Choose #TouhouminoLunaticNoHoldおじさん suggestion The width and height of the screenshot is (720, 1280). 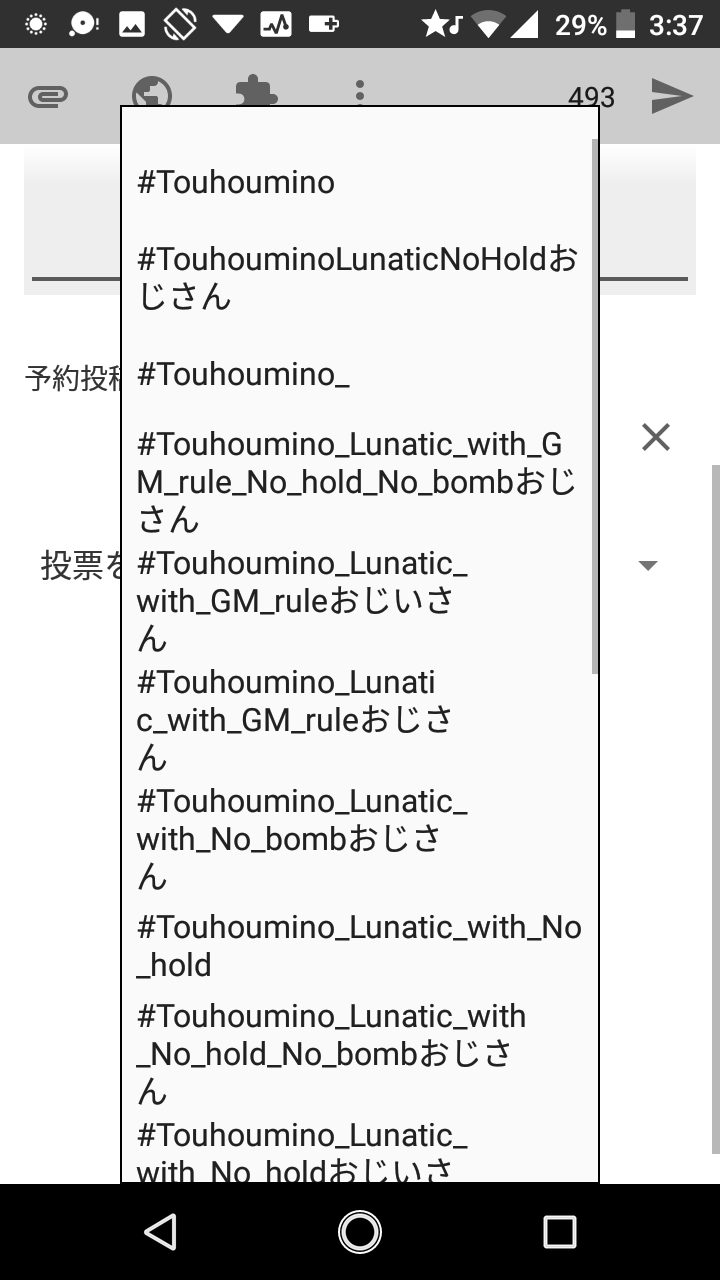pyautogui.click(x=357, y=278)
